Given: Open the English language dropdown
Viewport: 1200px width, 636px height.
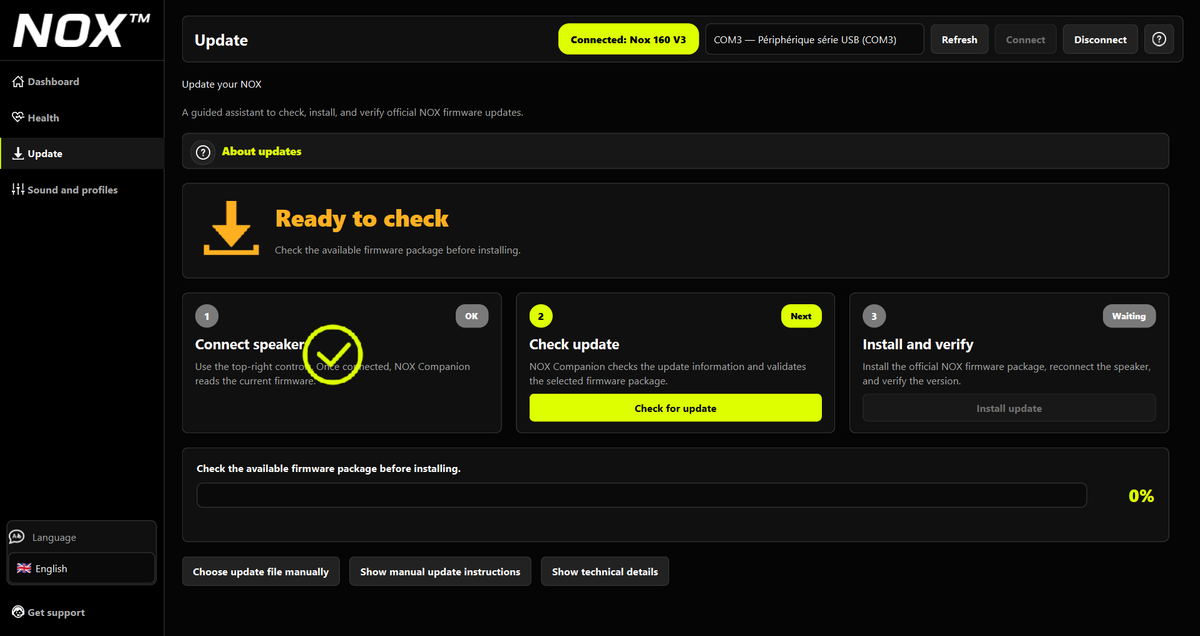Looking at the screenshot, I should [81, 568].
